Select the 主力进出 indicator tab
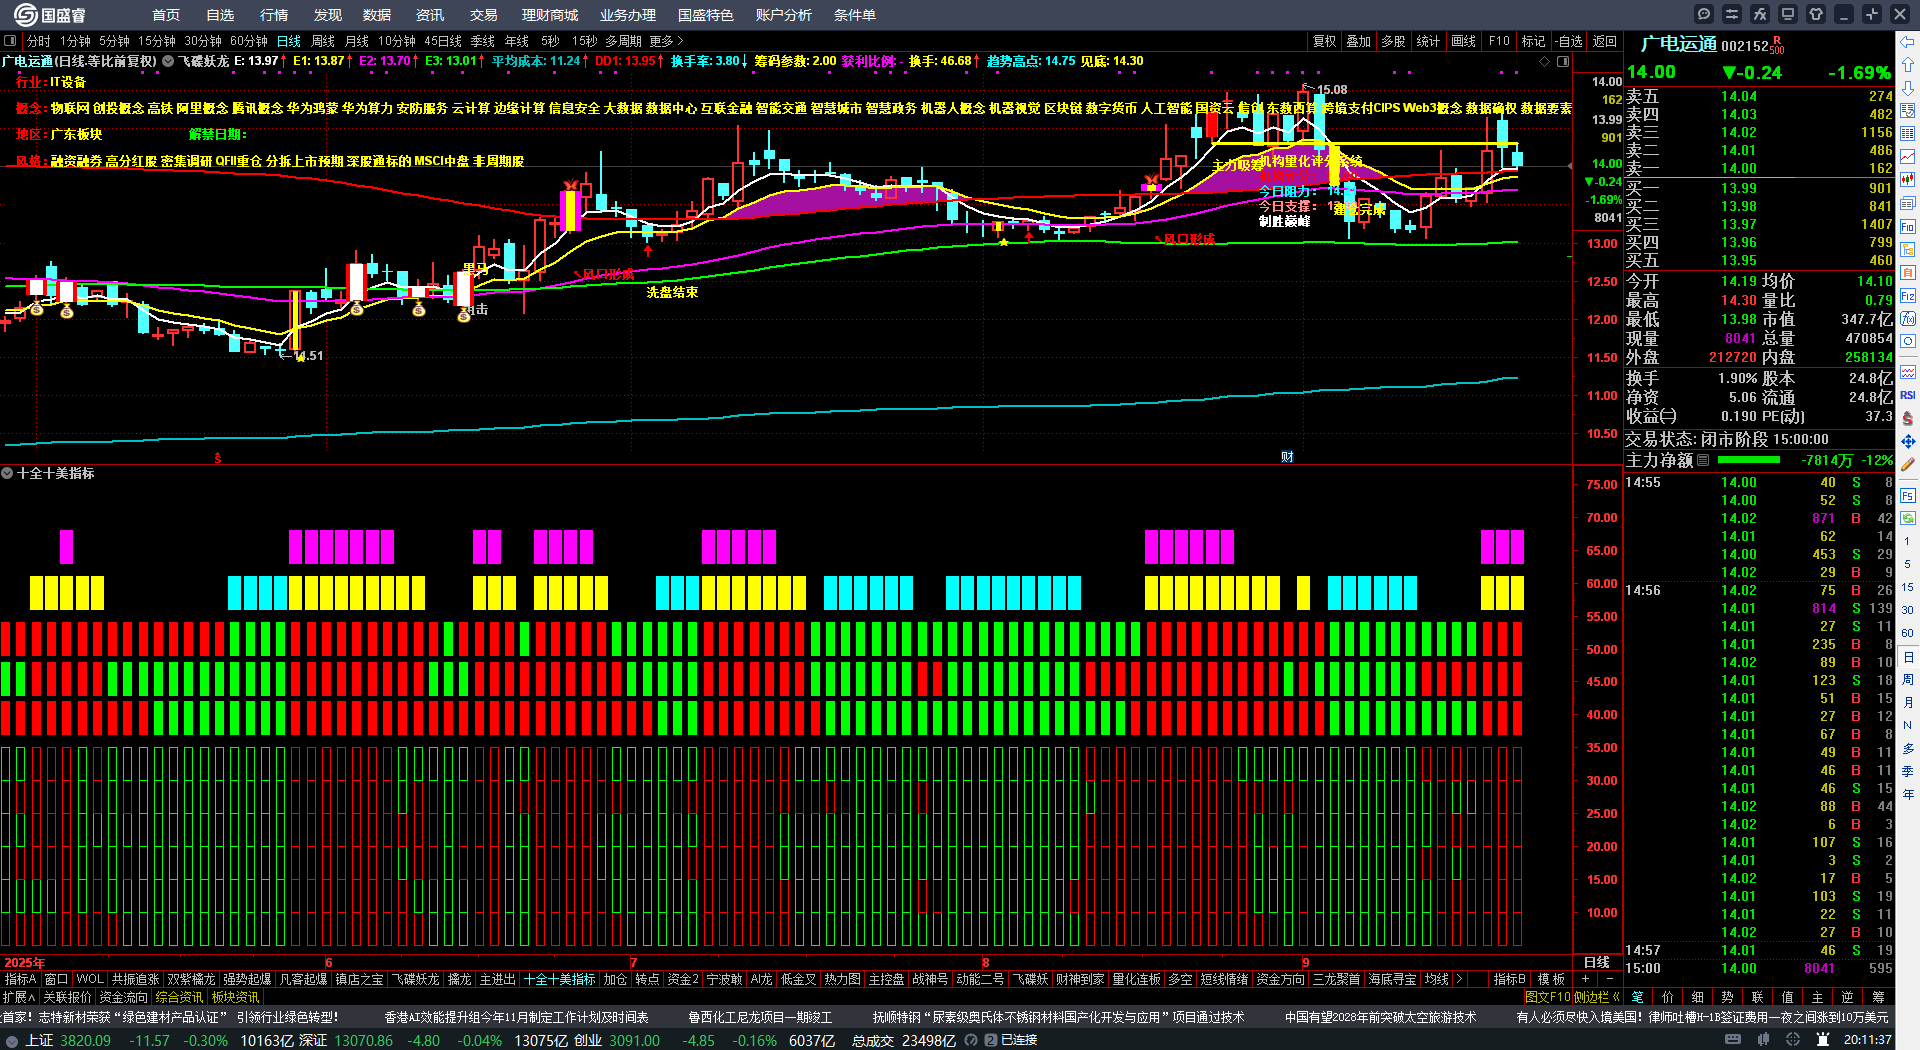 coord(498,979)
